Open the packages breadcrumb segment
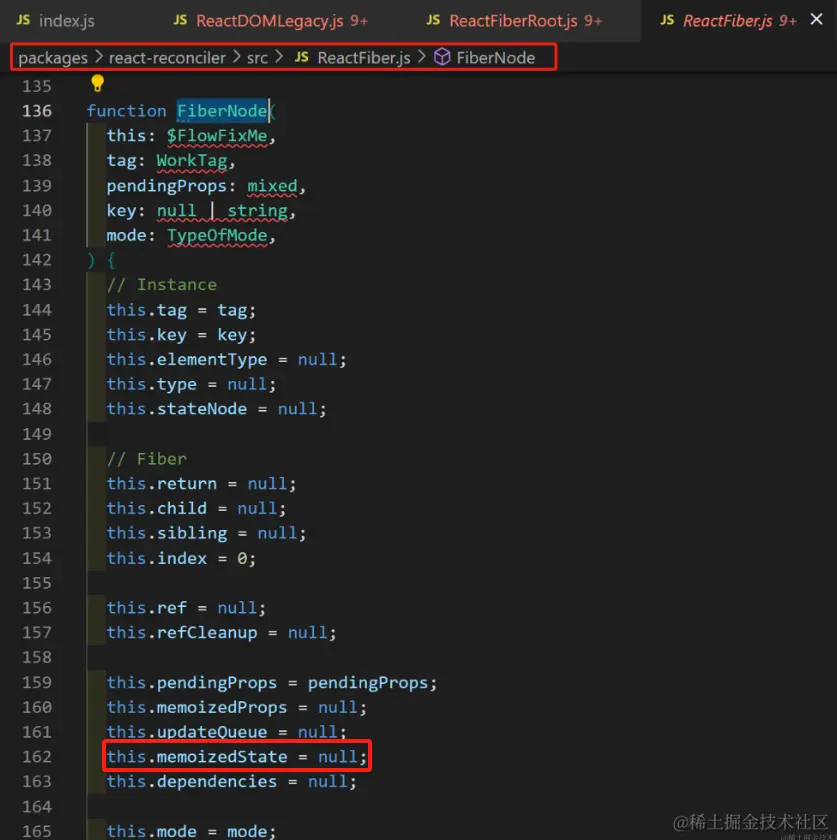Image resolution: width=837 pixels, height=840 pixels. pos(53,57)
